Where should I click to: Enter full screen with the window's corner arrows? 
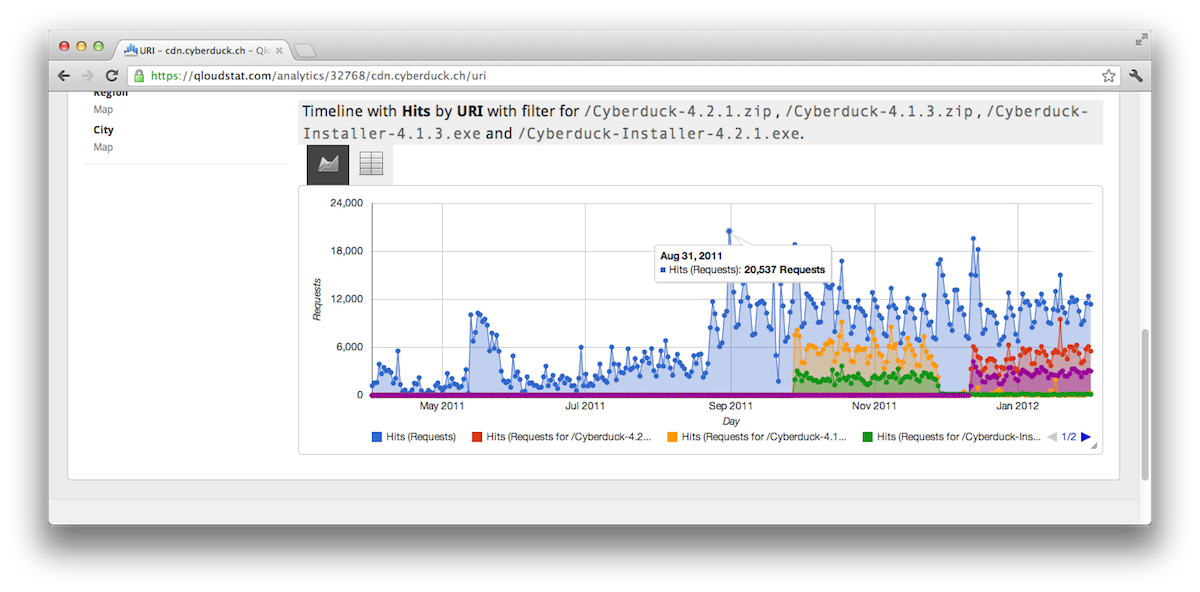pos(1141,40)
